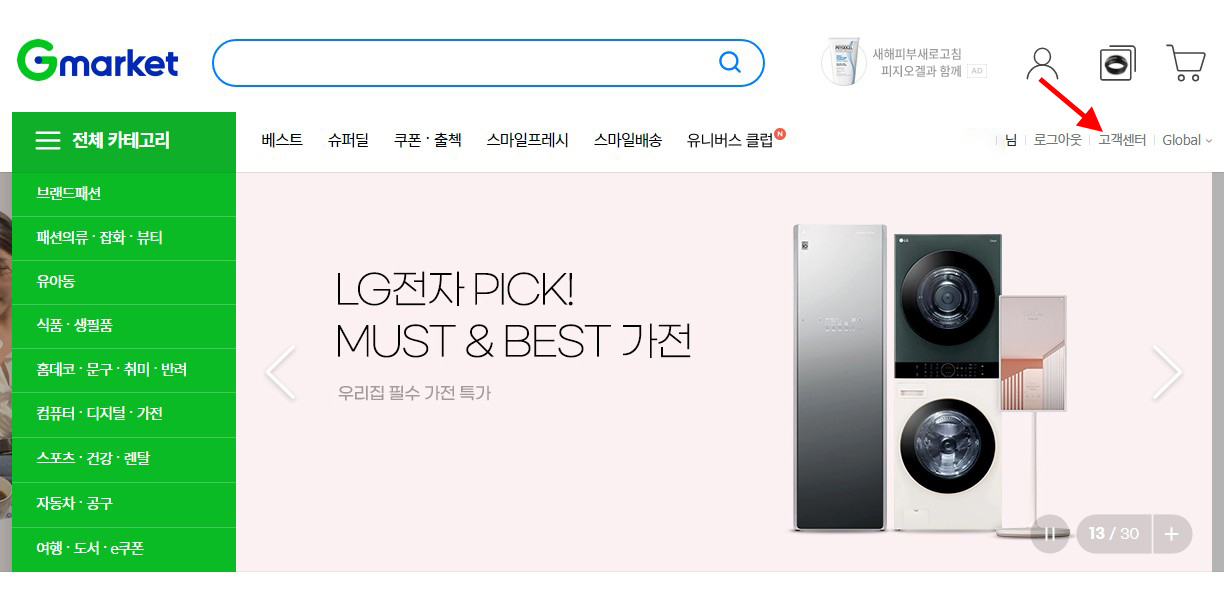Screen dimensions: 1224x603
Task: Show the previous banner slide
Action: [280, 373]
